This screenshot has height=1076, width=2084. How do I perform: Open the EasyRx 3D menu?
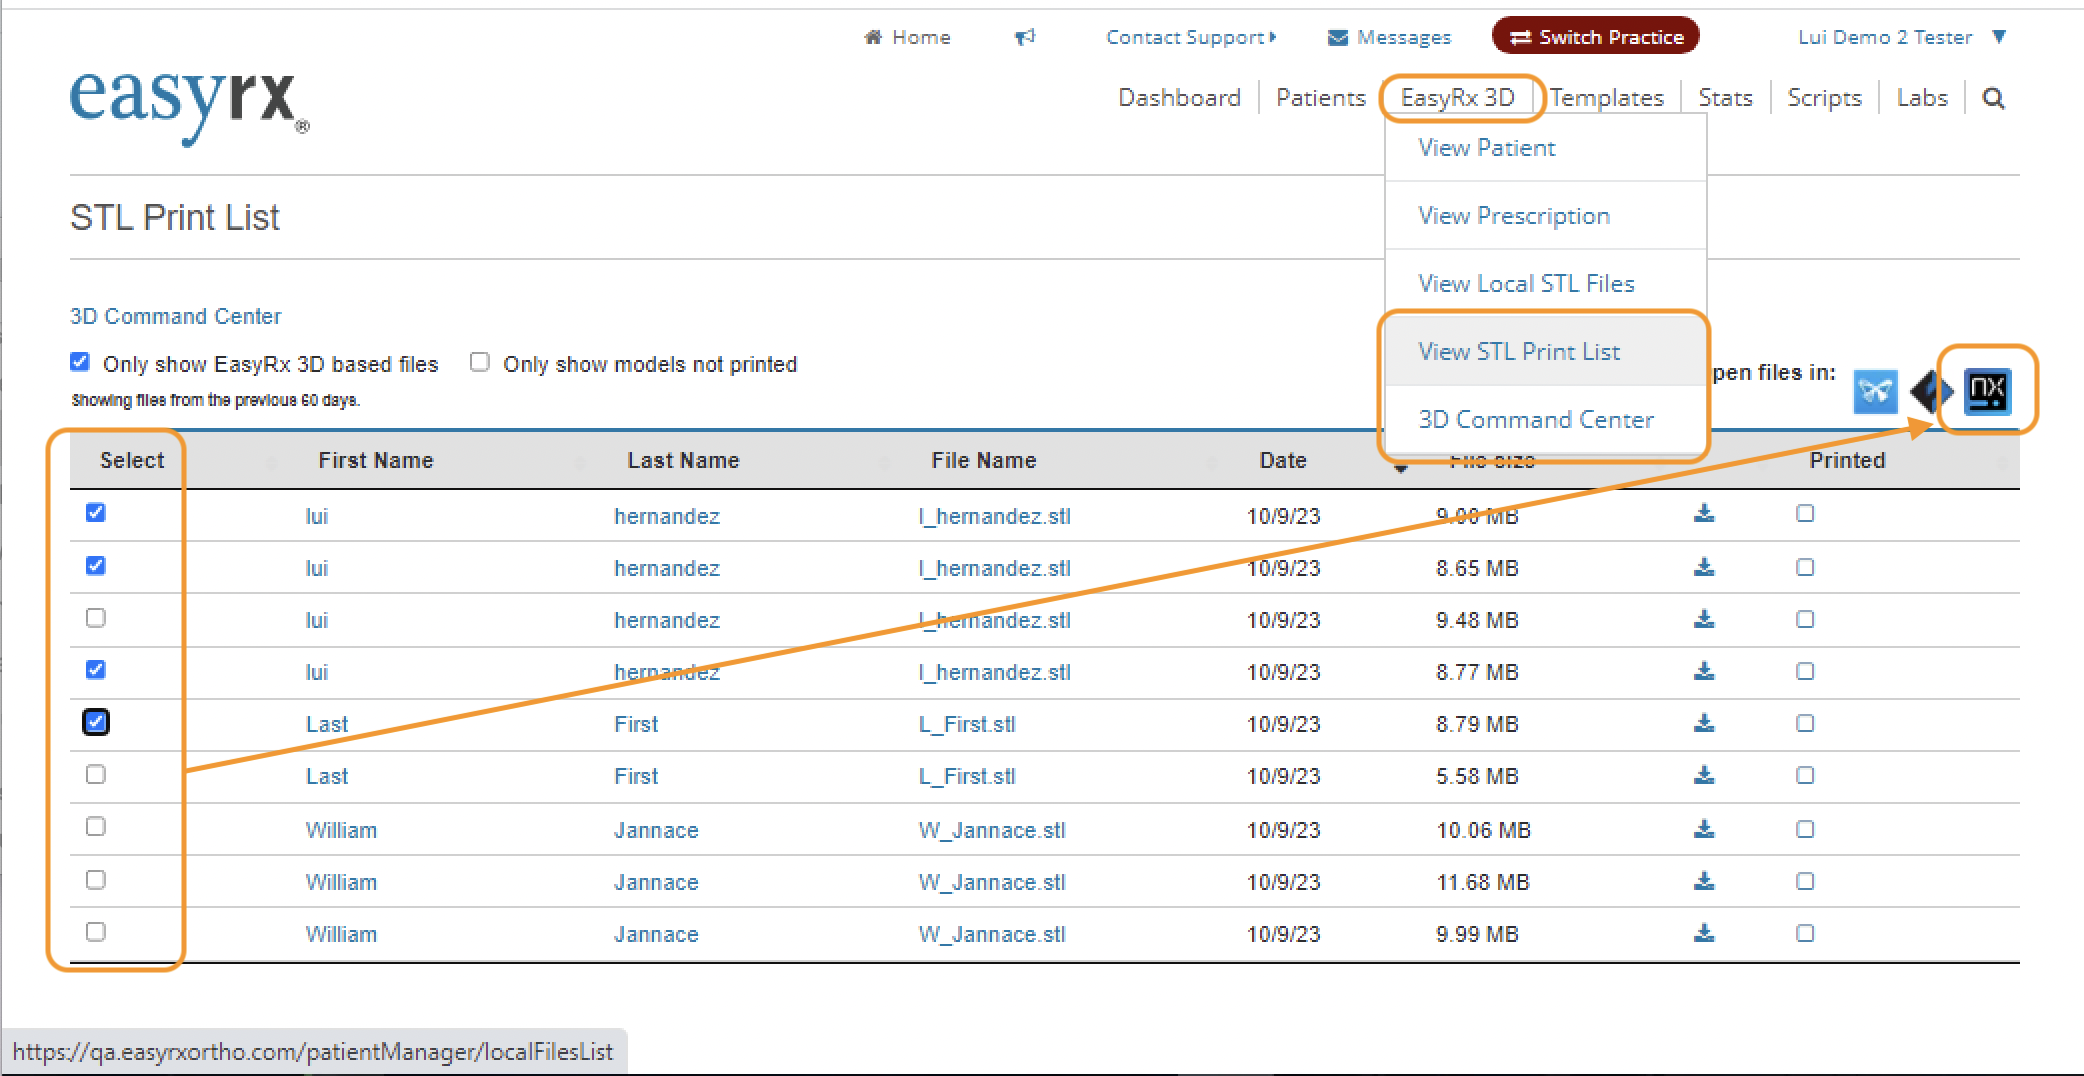tap(1458, 98)
